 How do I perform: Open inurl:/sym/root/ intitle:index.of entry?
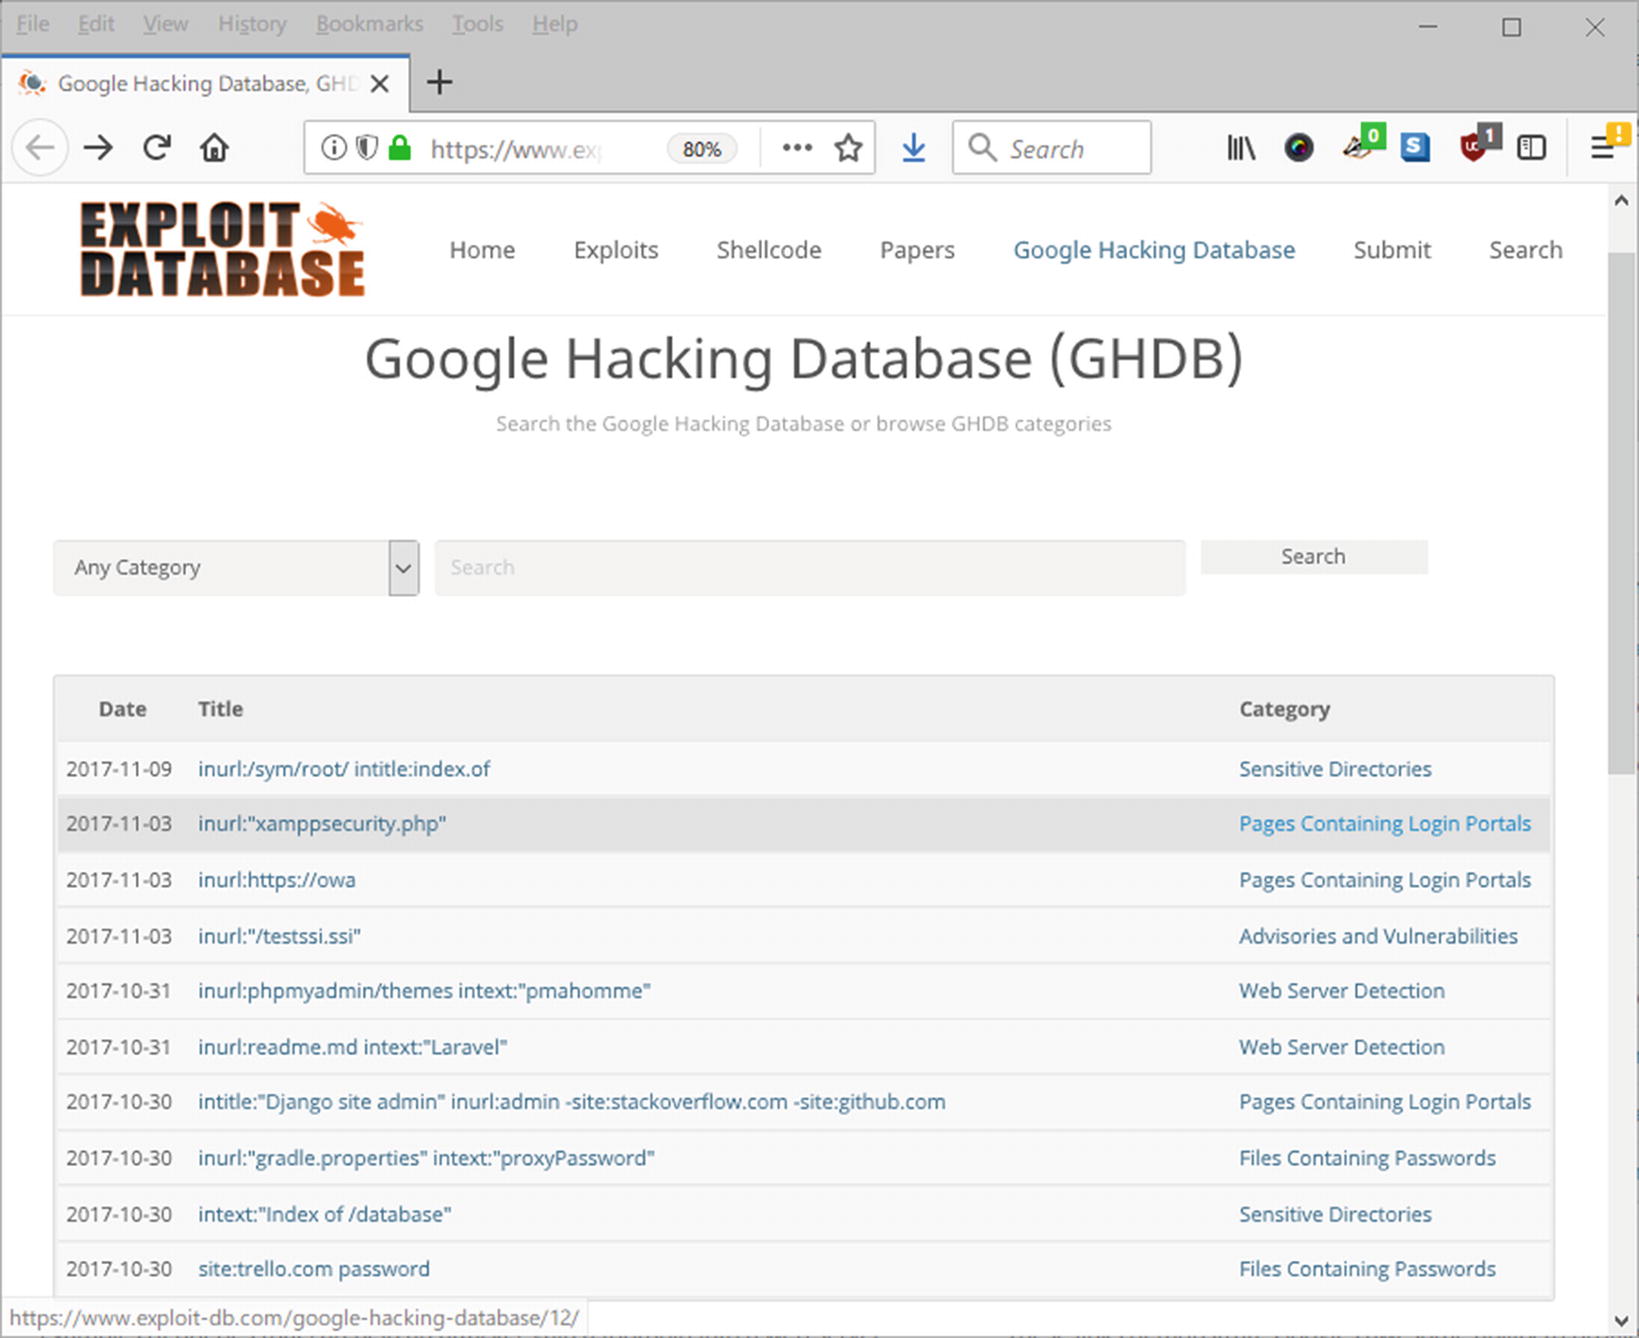(x=344, y=769)
